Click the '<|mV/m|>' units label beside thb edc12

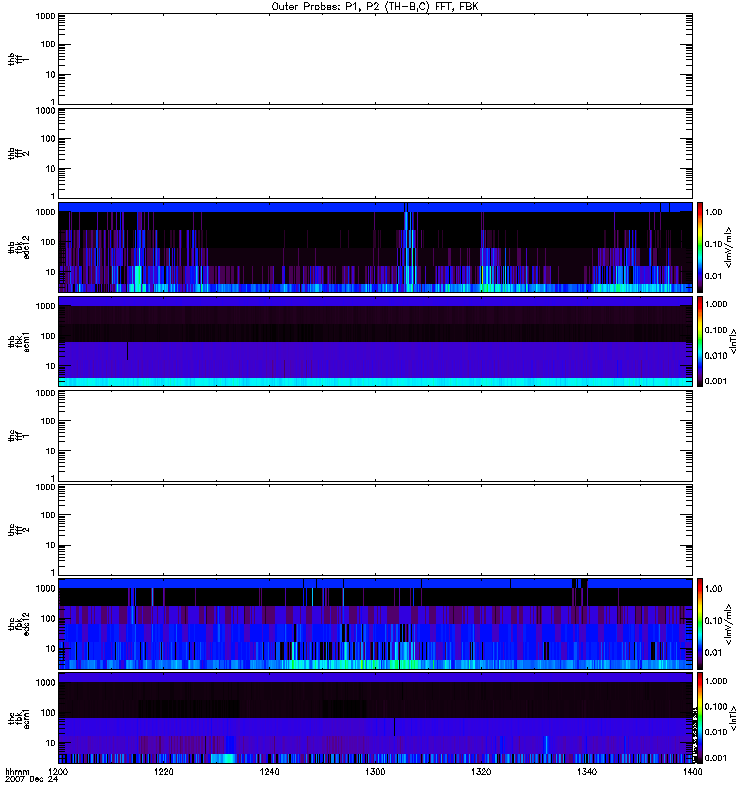[x=729, y=247]
